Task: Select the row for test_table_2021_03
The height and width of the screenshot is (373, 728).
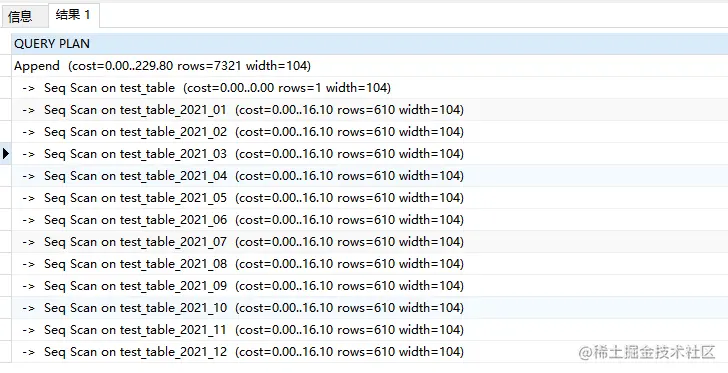Action: pyautogui.click(x=370, y=153)
